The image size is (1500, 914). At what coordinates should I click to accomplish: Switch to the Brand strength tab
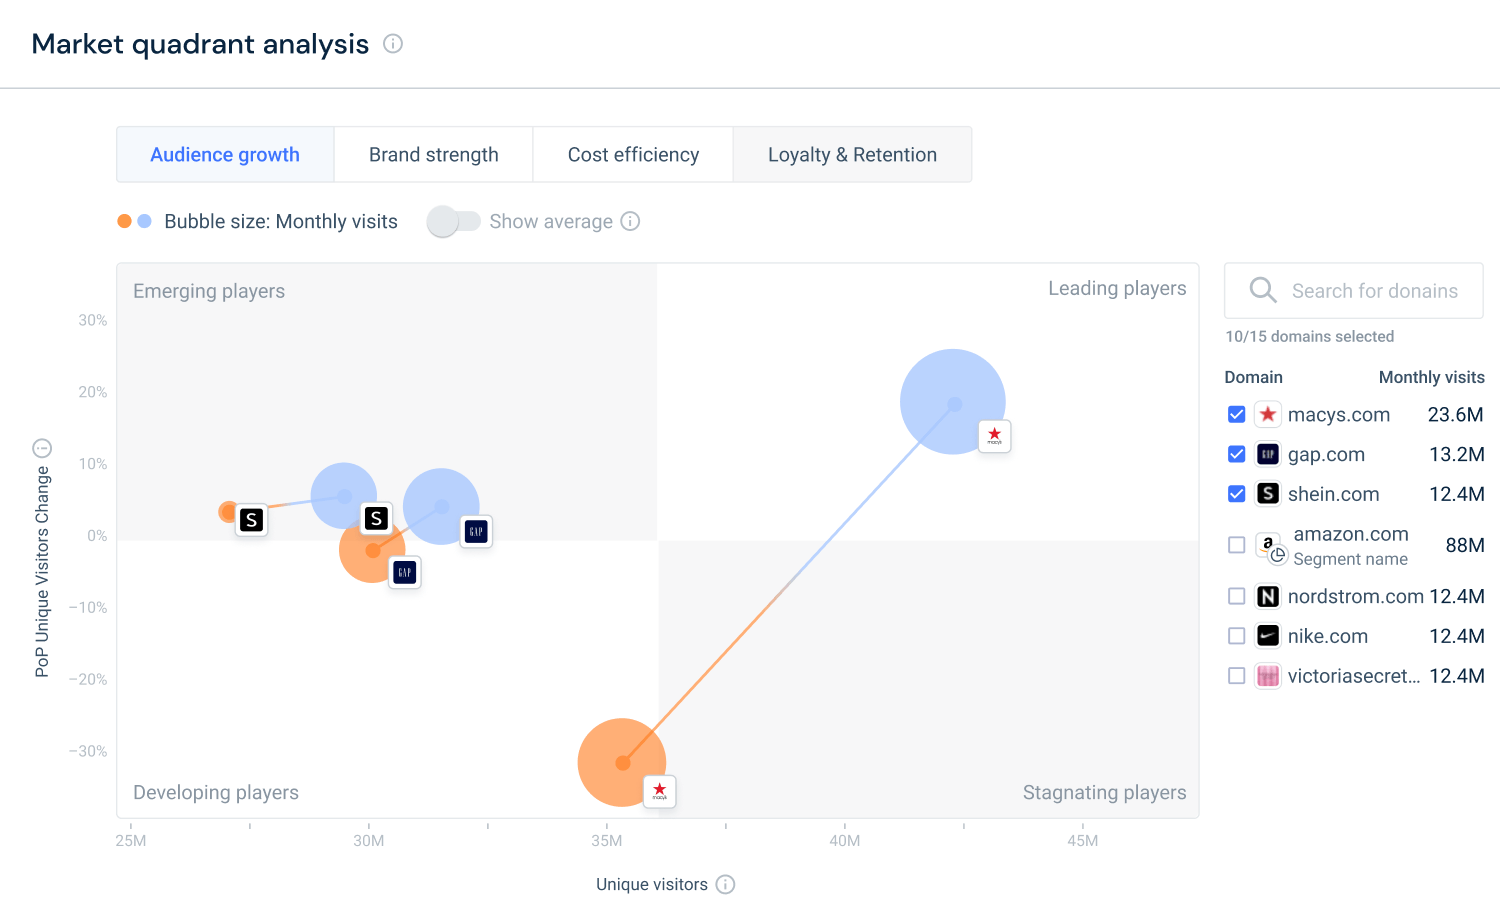tap(433, 154)
